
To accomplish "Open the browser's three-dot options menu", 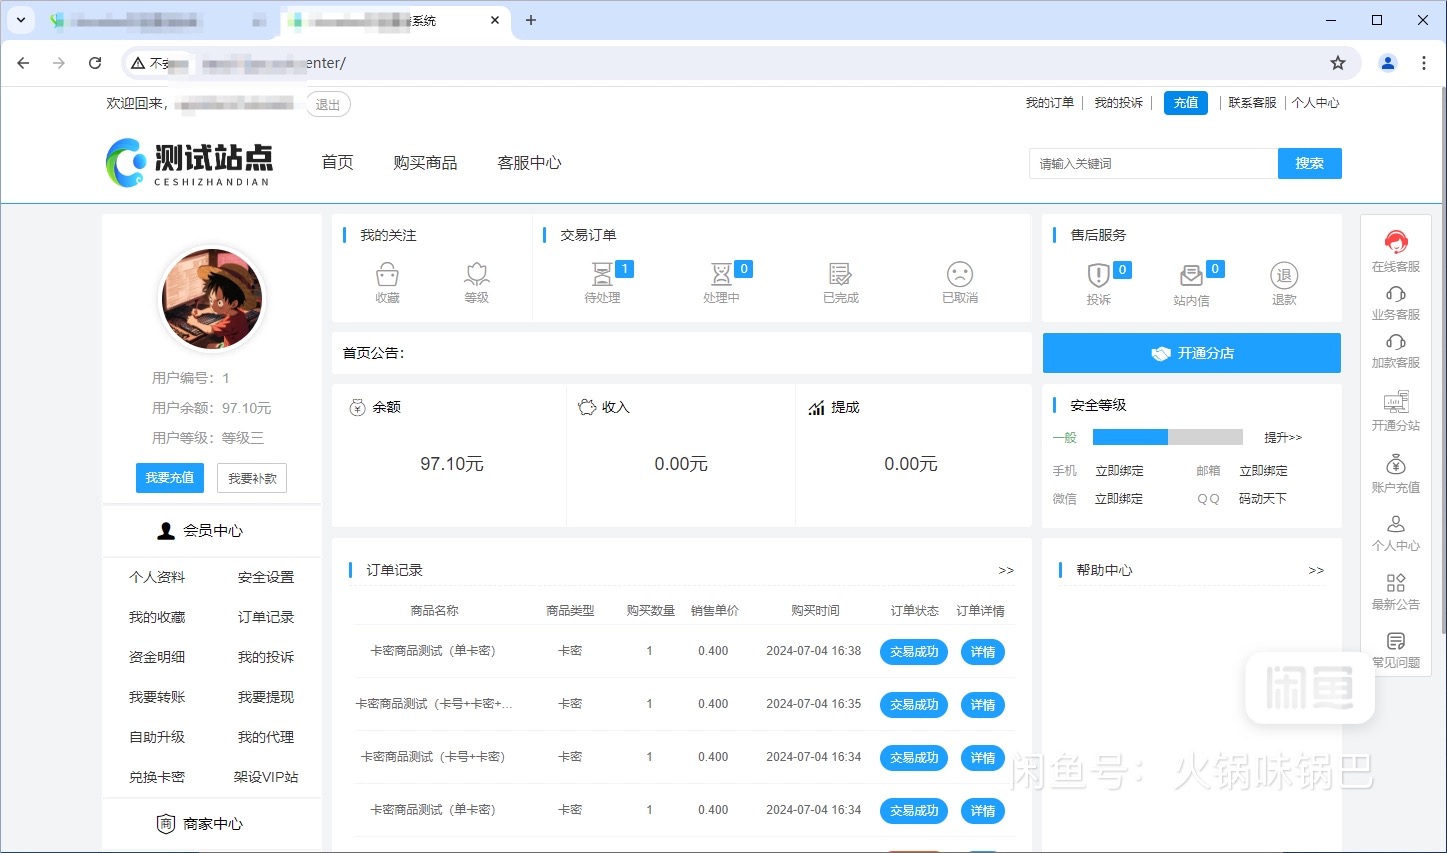I will (x=1424, y=62).
